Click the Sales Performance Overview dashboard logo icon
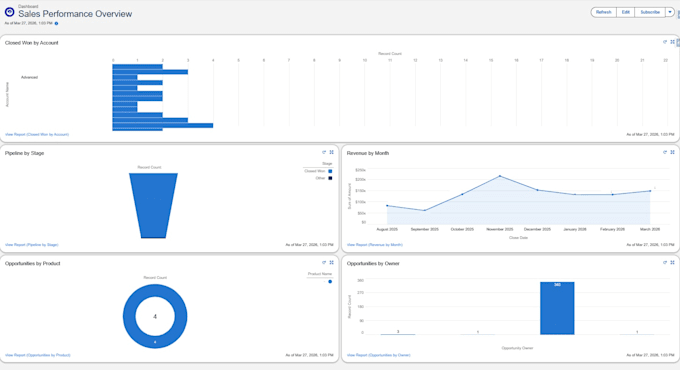680x370 pixels. (x=9, y=12)
